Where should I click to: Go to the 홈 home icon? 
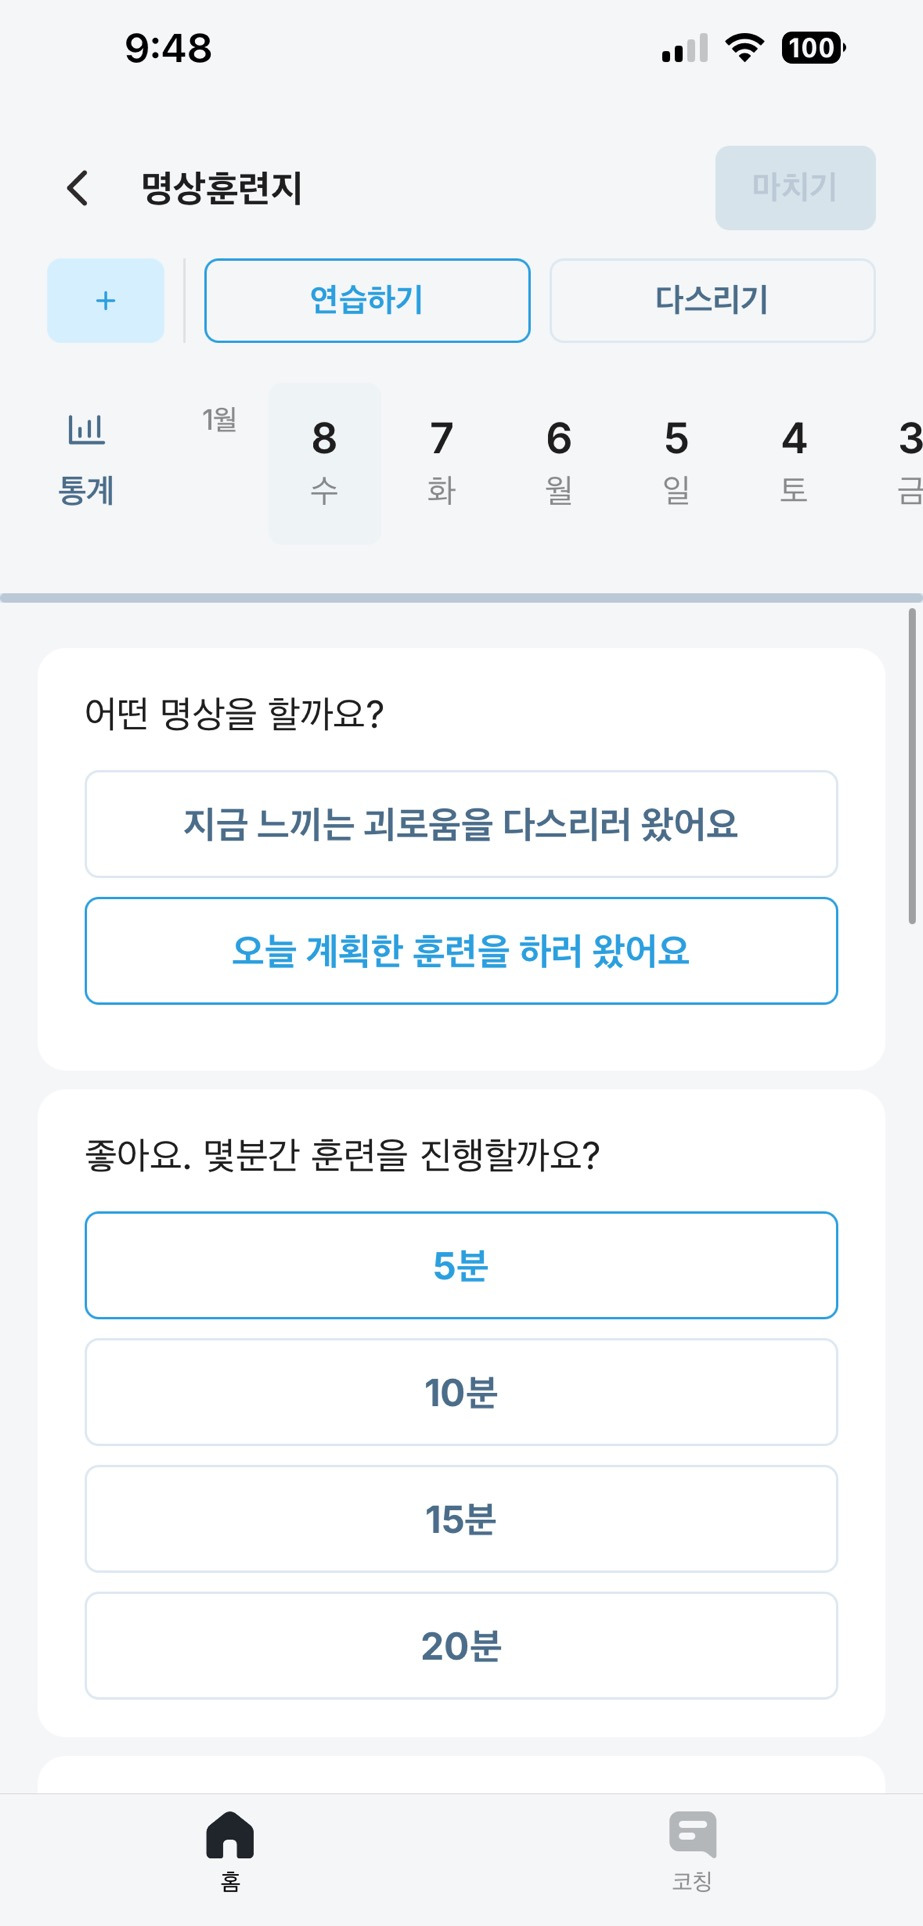(x=230, y=1836)
